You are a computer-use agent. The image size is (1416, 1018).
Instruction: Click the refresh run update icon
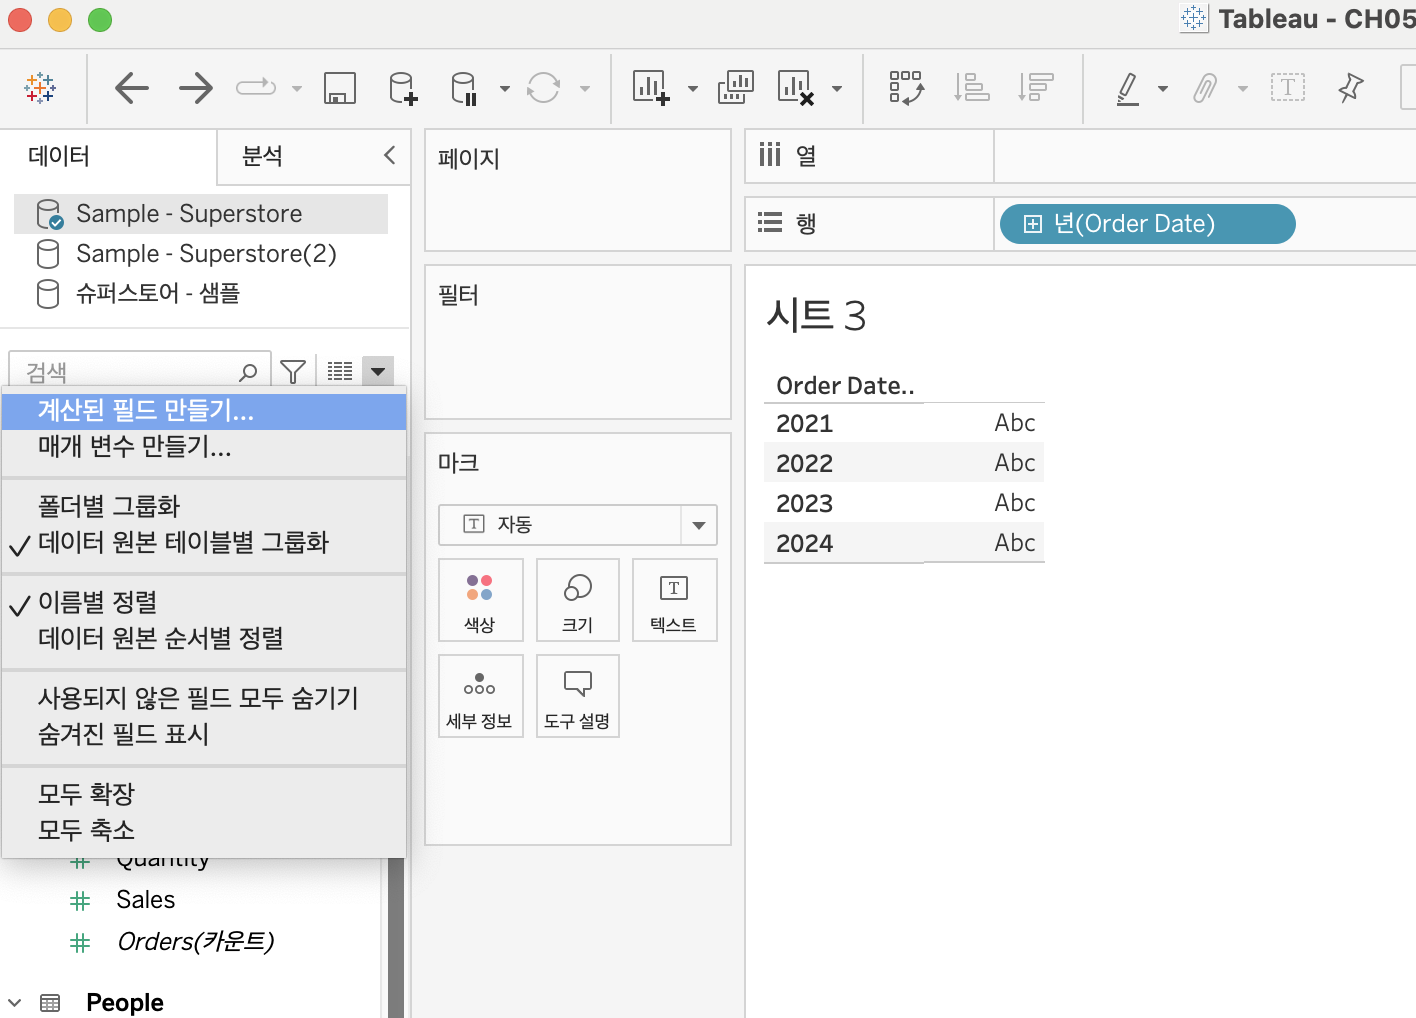click(544, 88)
